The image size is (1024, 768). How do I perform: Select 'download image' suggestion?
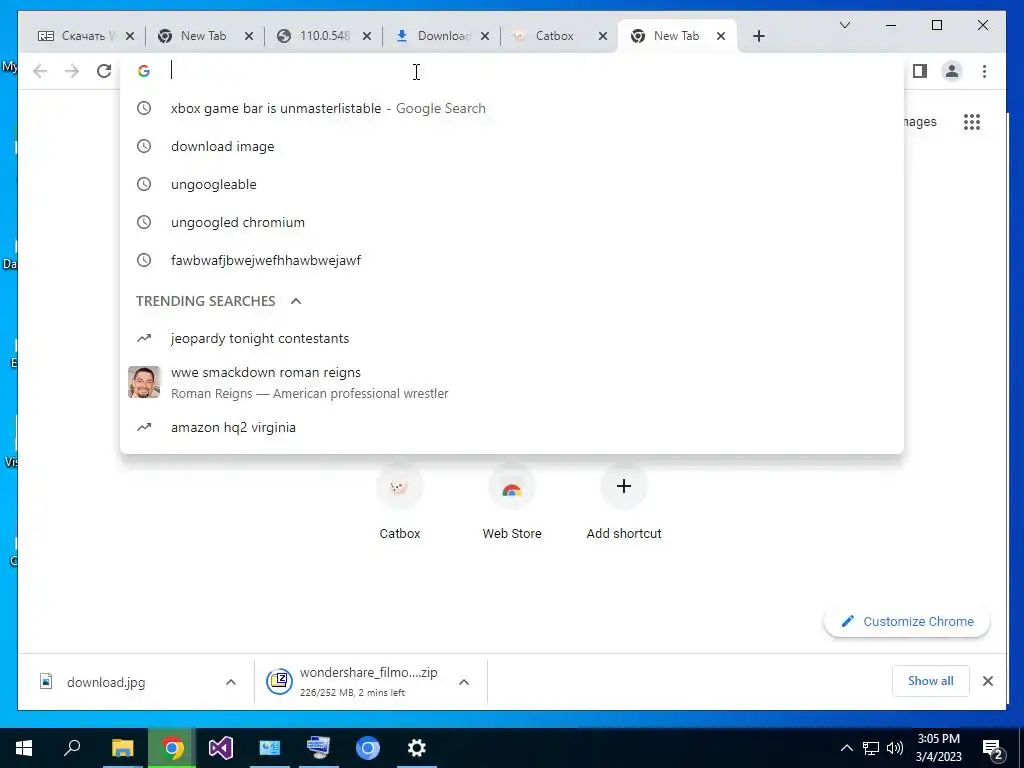[511, 146]
